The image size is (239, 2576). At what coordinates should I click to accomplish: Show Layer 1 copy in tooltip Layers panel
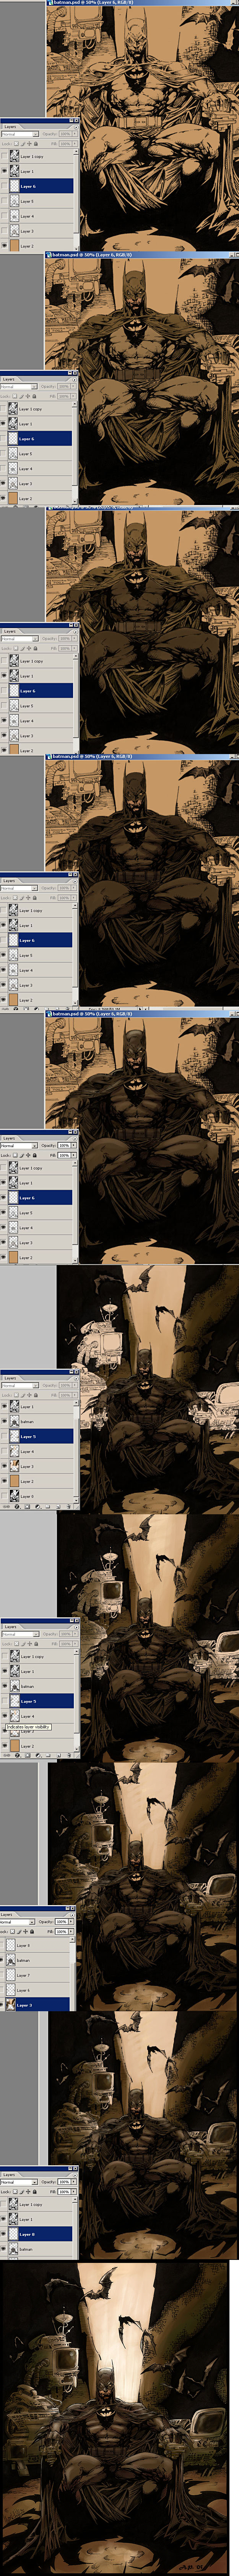(5, 1657)
